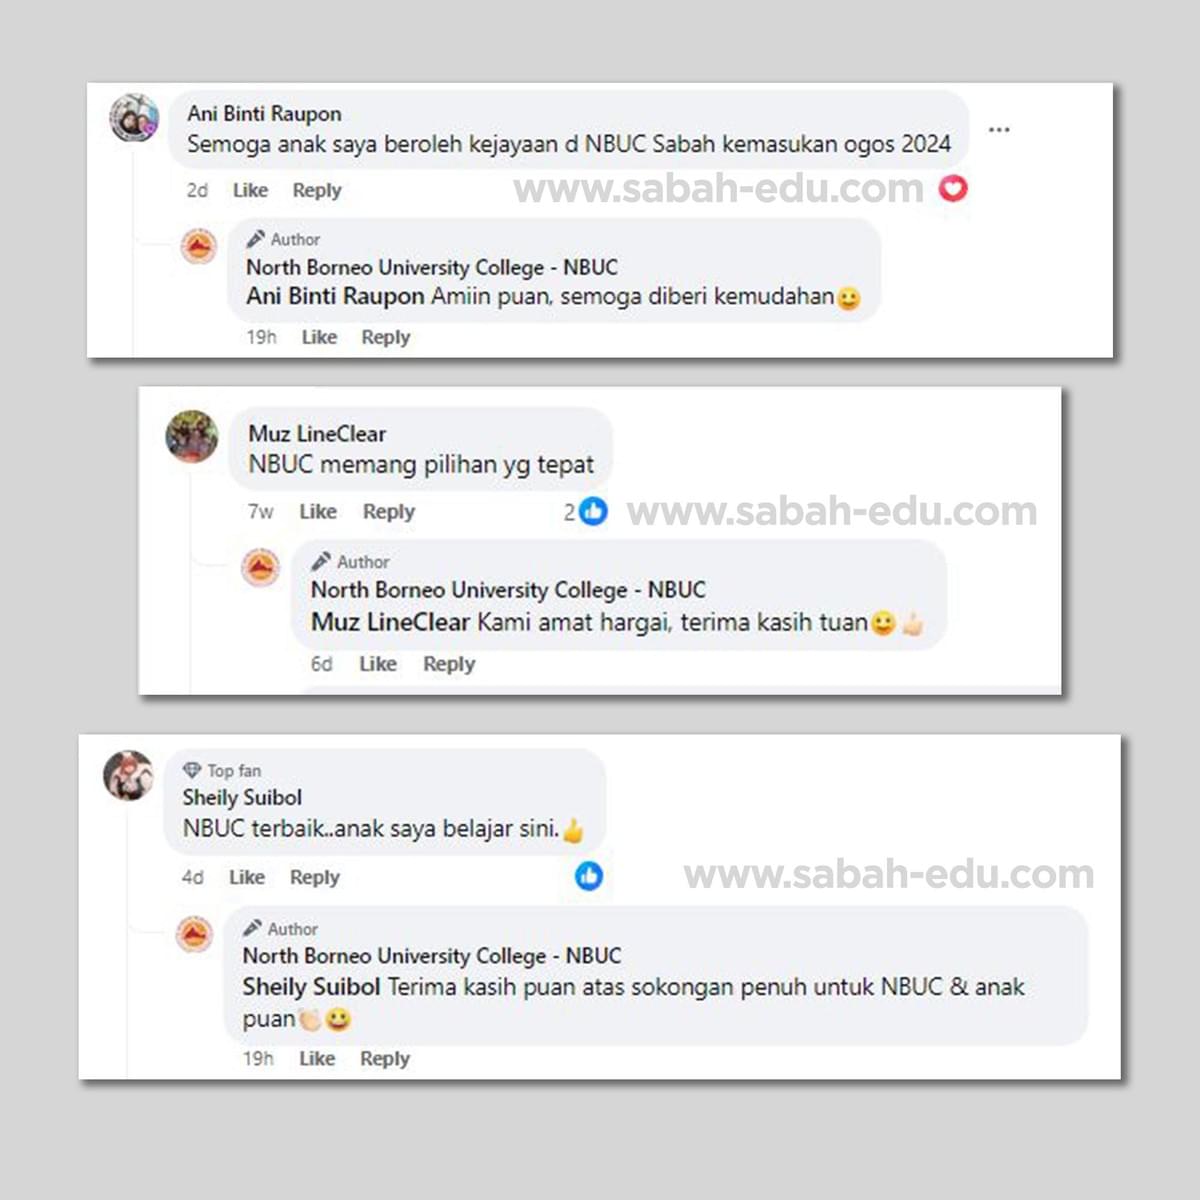Click NBUC logo avatar in Sheily Suibol thread
This screenshot has width=1200, height=1200.
point(194,934)
